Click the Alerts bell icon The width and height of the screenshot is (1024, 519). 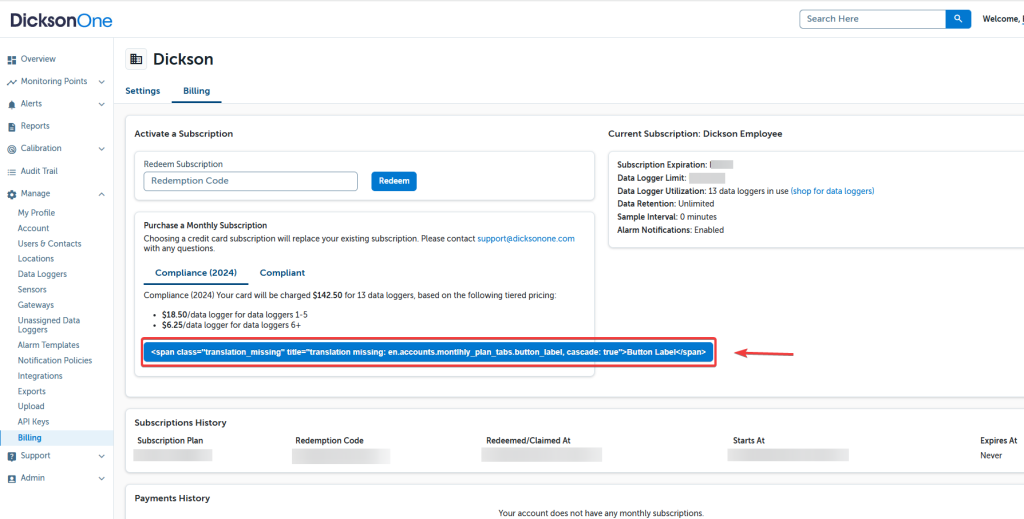(x=12, y=104)
